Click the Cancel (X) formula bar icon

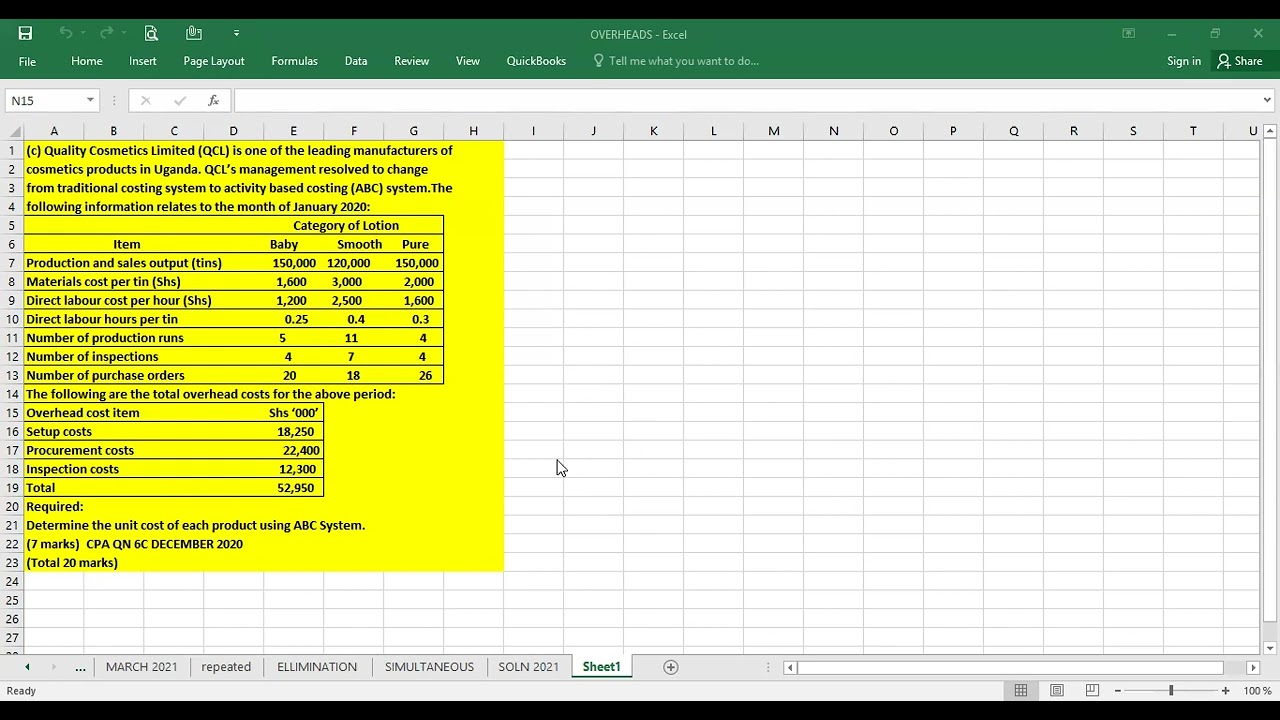pos(146,100)
